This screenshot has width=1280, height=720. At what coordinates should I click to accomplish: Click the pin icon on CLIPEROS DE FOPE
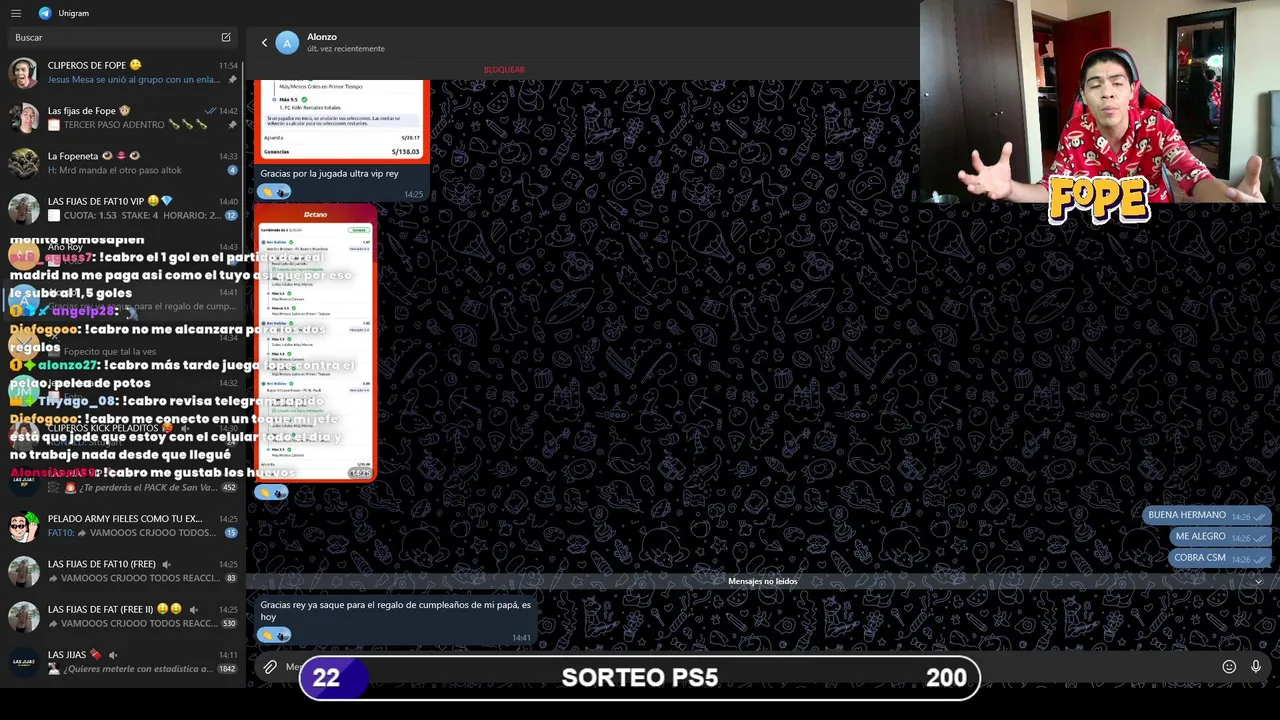[232, 80]
